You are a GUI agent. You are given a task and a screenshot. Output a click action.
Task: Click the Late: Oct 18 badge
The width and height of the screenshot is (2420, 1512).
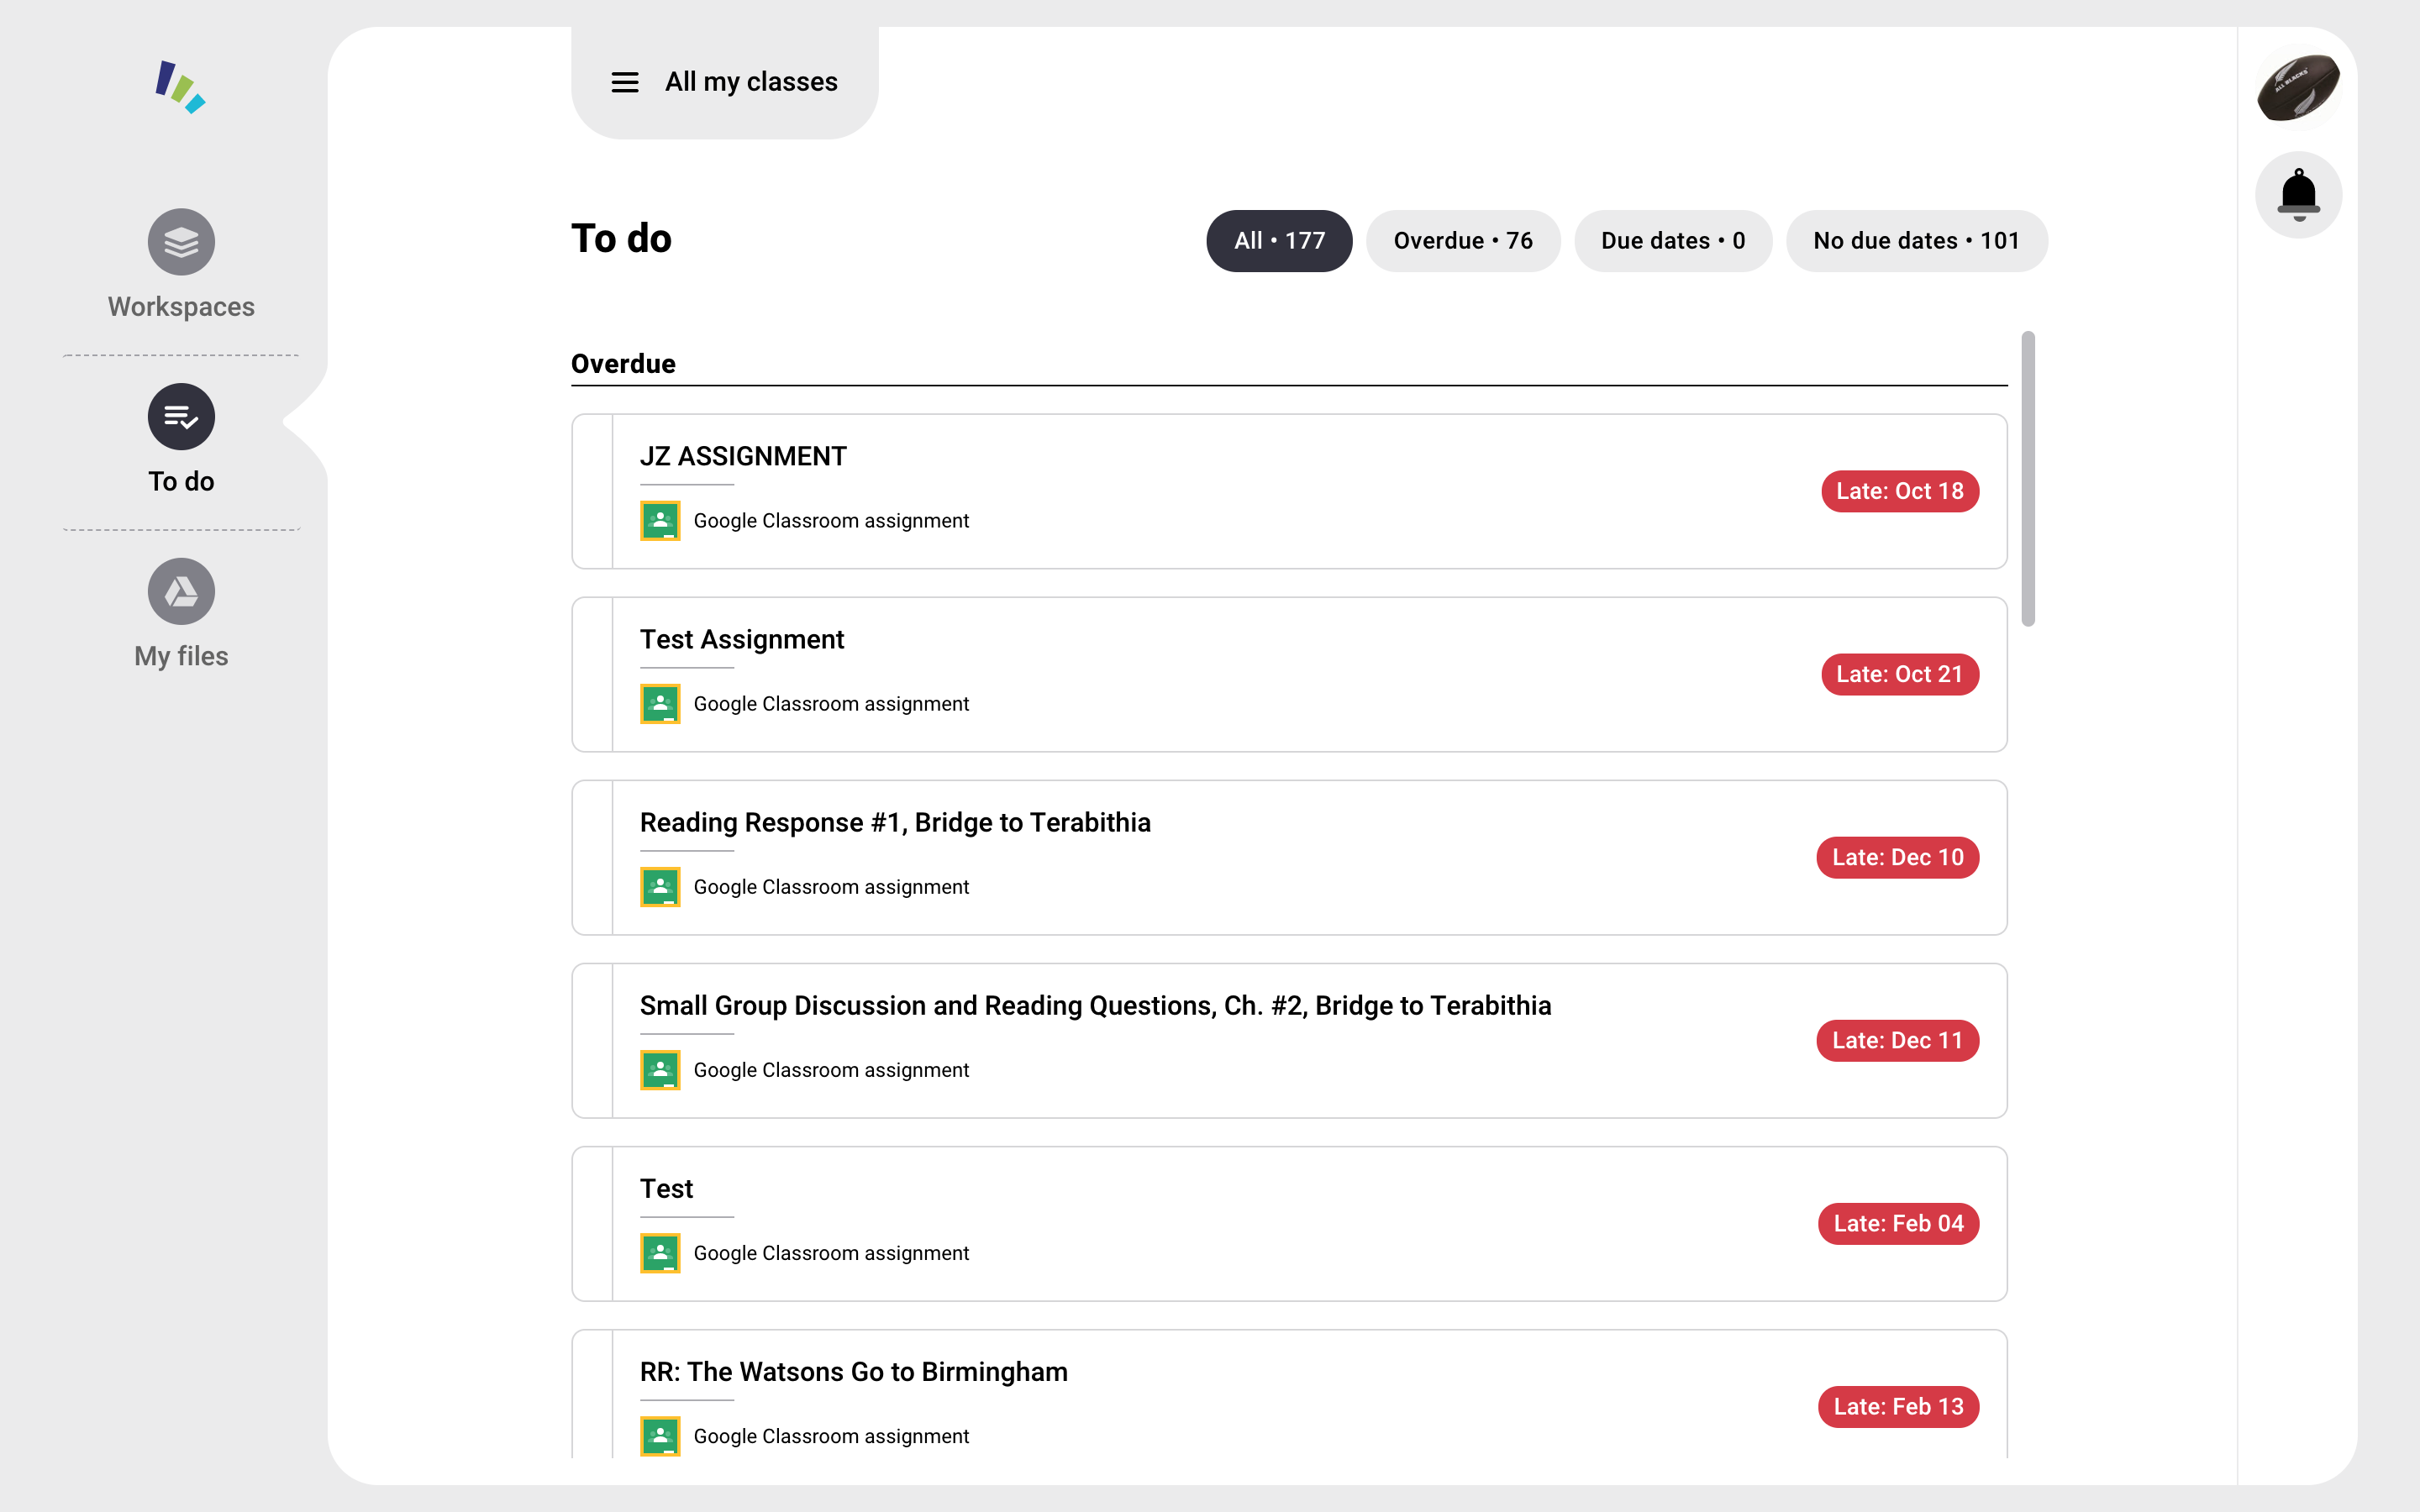(1899, 491)
